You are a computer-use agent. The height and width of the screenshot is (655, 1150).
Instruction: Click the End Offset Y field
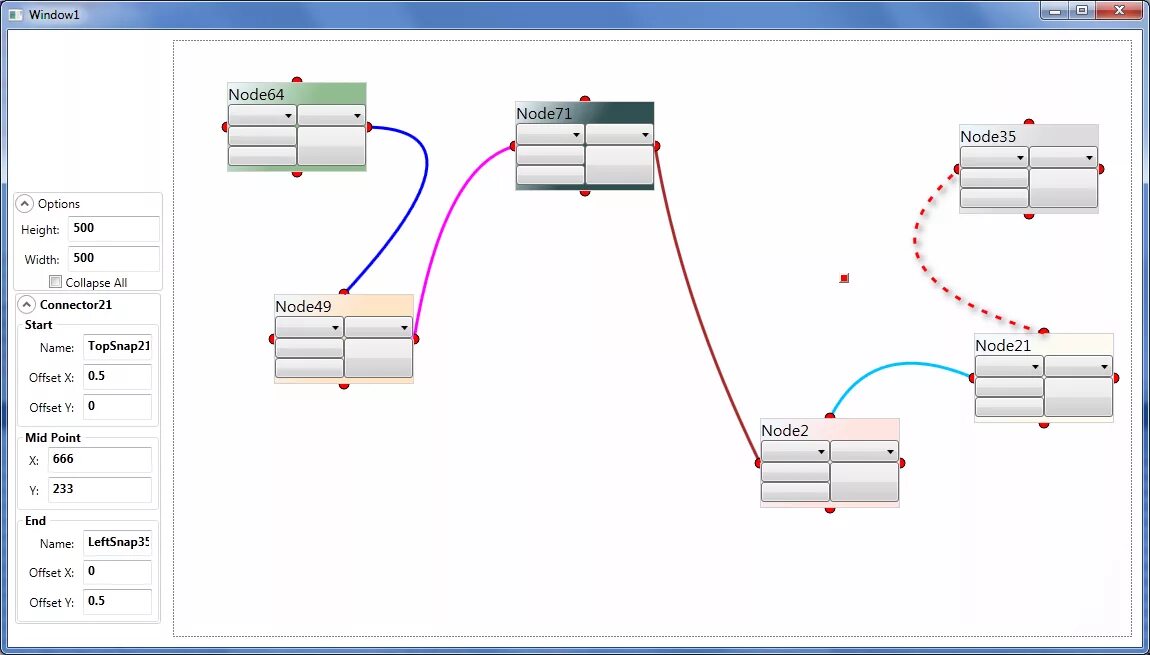tap(117, 602)
